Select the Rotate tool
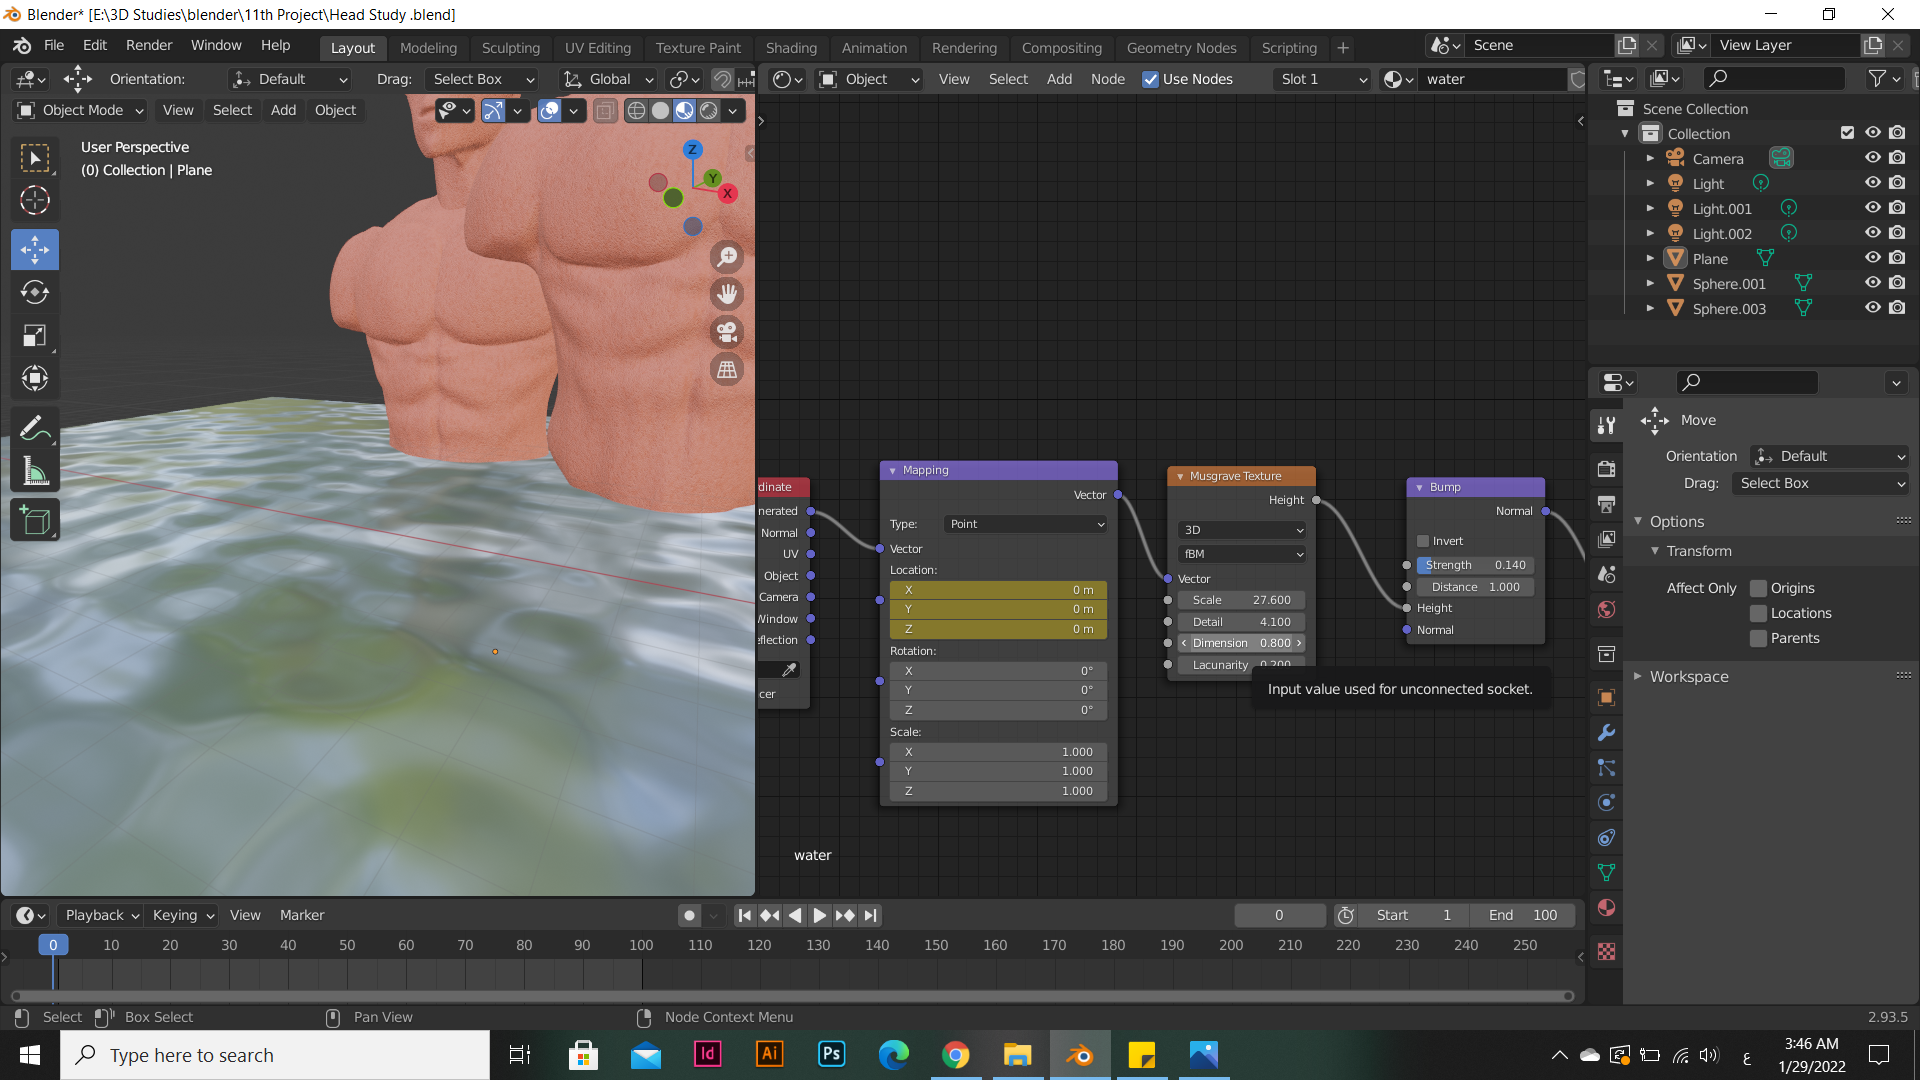This screenshot has height=1080, width=1920. coord(35,292)
